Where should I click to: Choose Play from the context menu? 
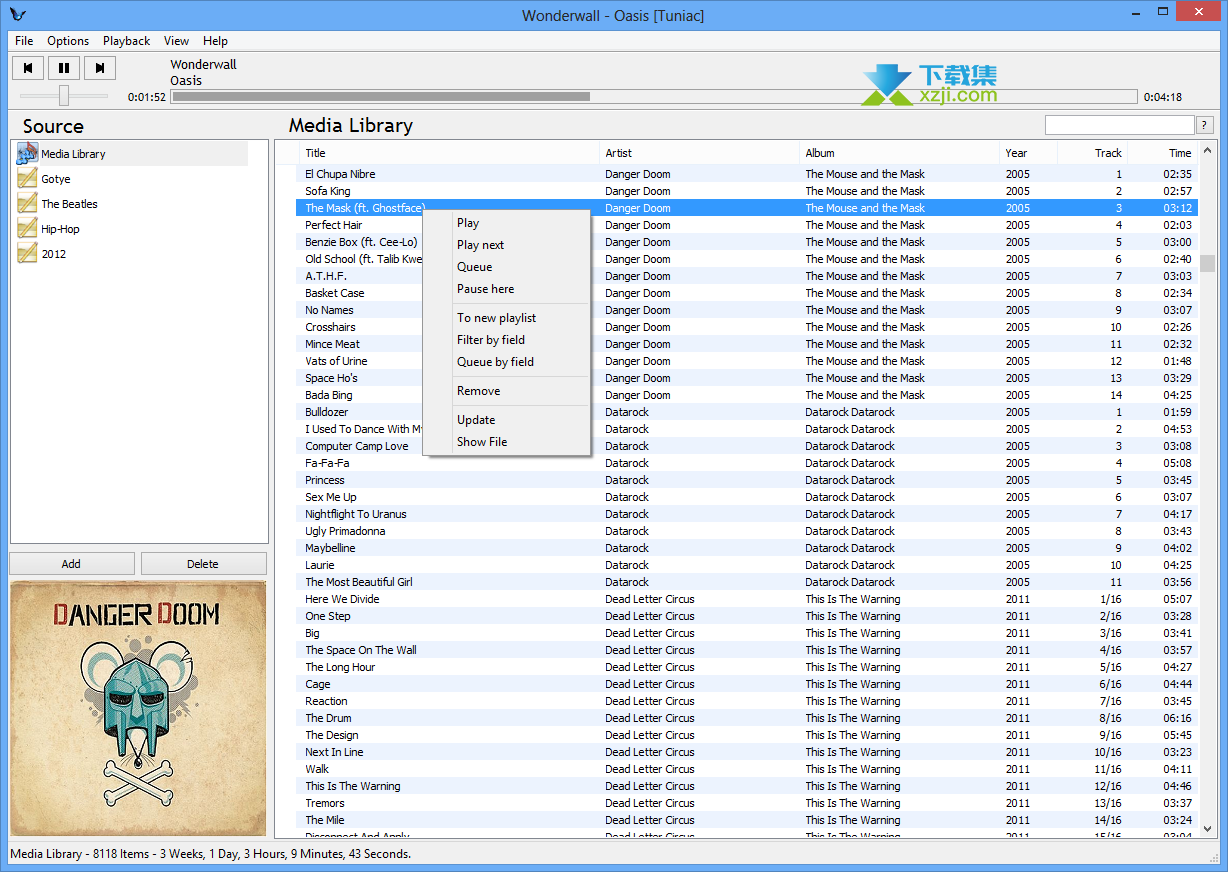tap(506, 223)
